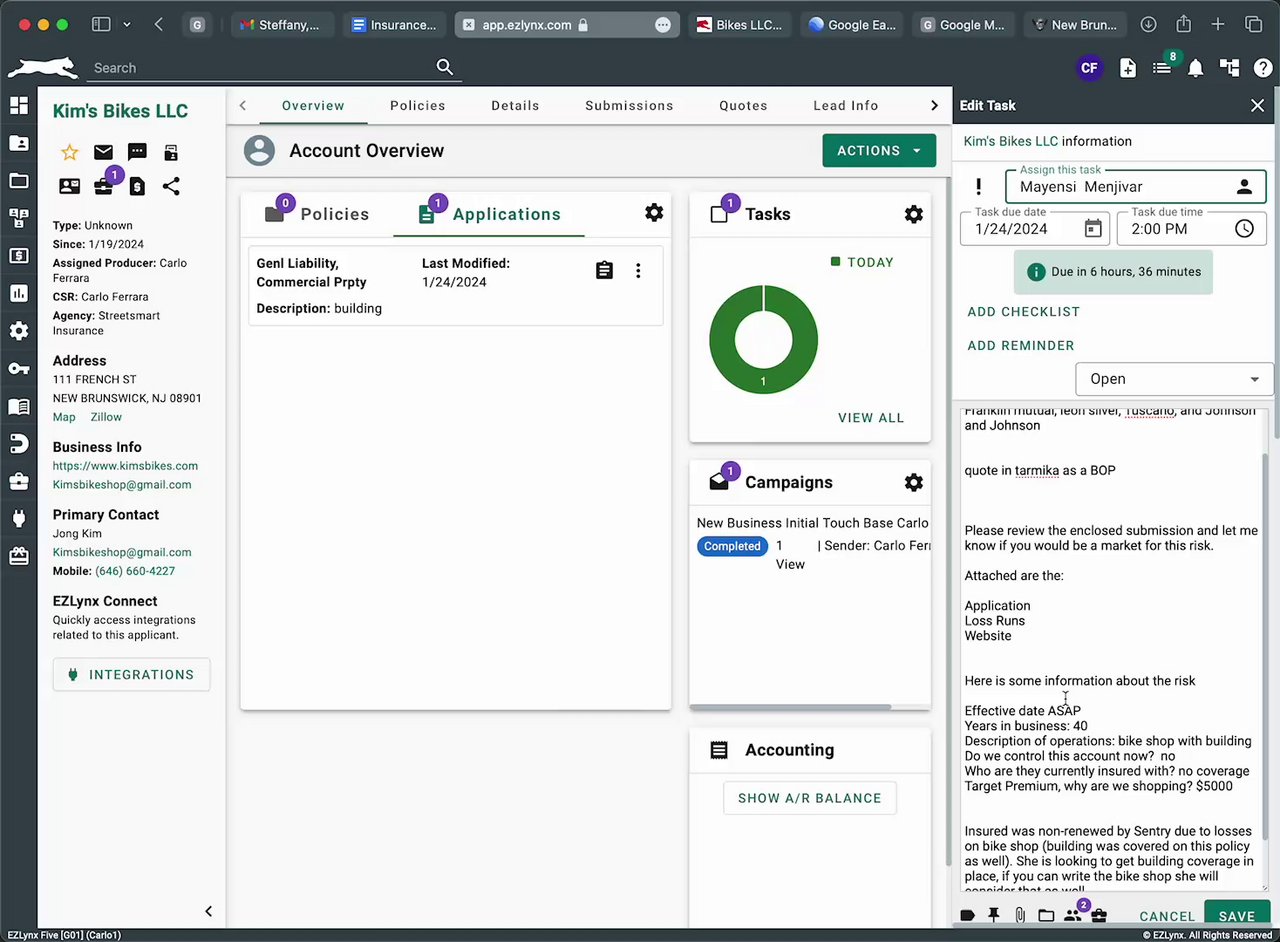This screenshot has width=1280, height=942.
Task: Open the magnet icon in left sidebar
Action: pos(18,444)
